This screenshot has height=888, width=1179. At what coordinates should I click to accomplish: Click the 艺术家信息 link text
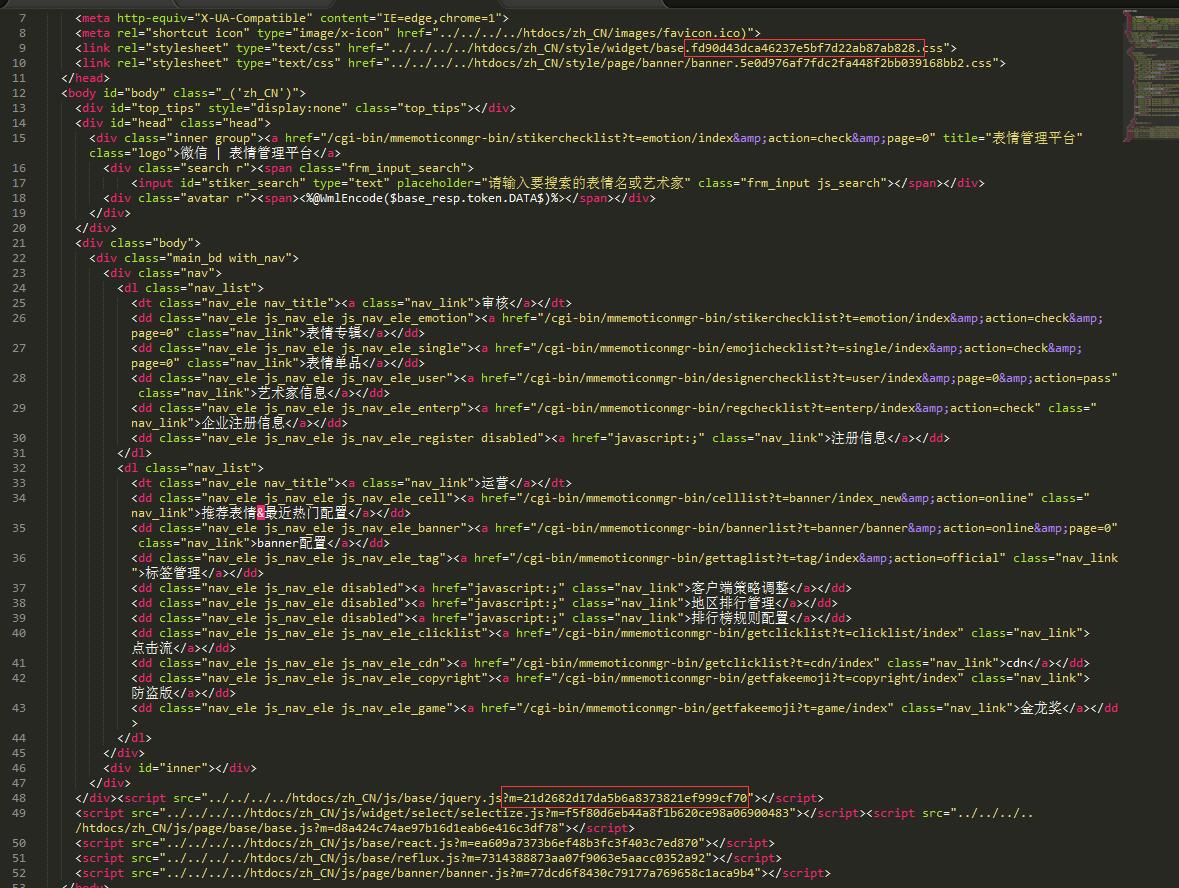pyautogui.click(x=292, y=393)
